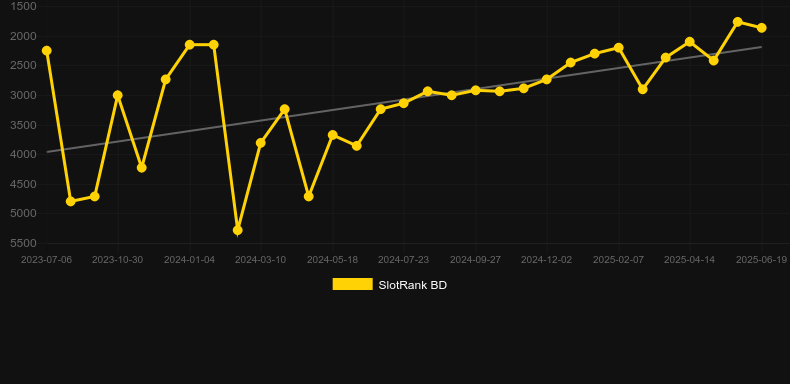Click the yellow SlotRank BD legend swatch
The width and height of the screenshot is (790, 384).
tap(353, 284)
